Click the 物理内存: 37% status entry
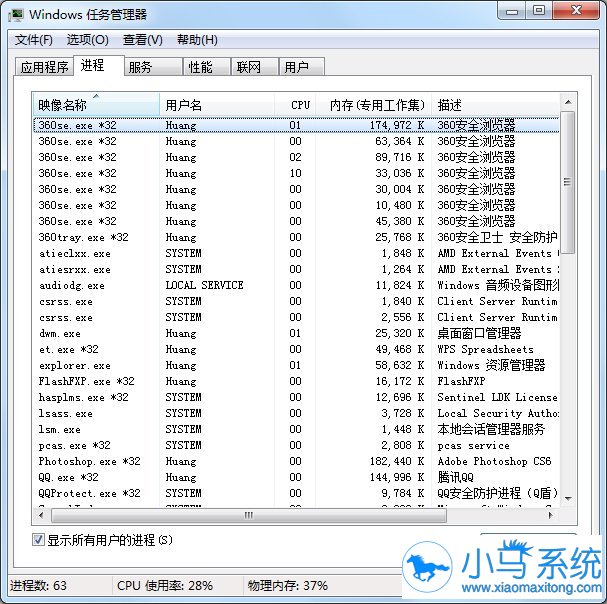Screen dimensions: 607x604 coord(288,585)
